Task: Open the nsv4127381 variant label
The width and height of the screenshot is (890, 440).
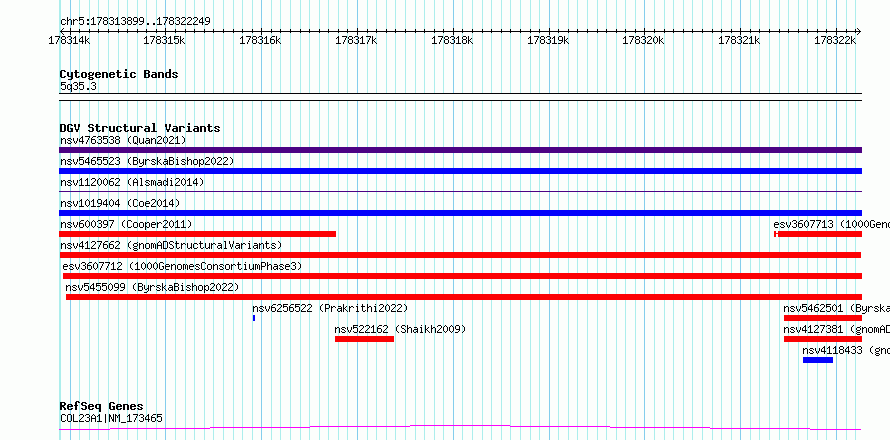Action: 837,329
